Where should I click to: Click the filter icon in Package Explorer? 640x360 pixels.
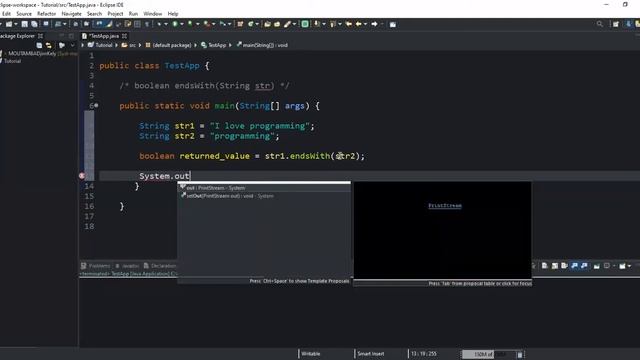coord(62,45)
